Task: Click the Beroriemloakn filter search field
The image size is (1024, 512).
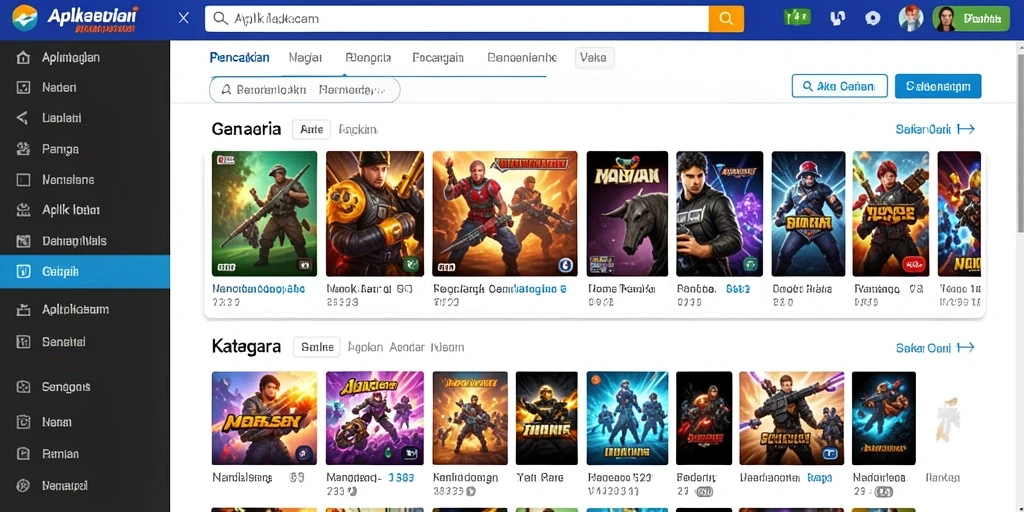Action: [x=304, y=90]
